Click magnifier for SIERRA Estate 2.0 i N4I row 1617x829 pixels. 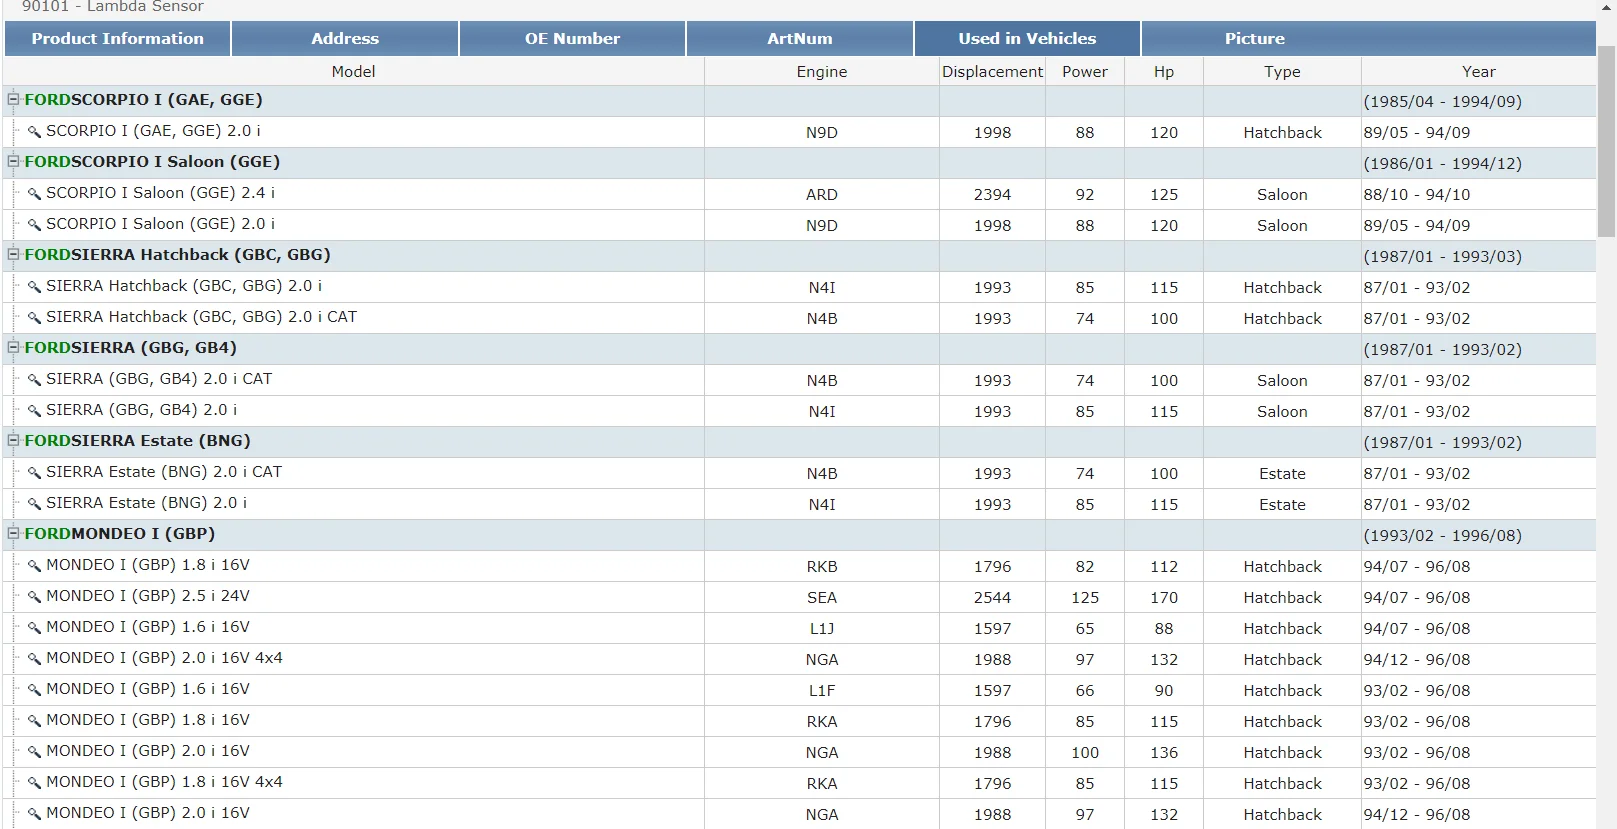click(x=34, y=504)
